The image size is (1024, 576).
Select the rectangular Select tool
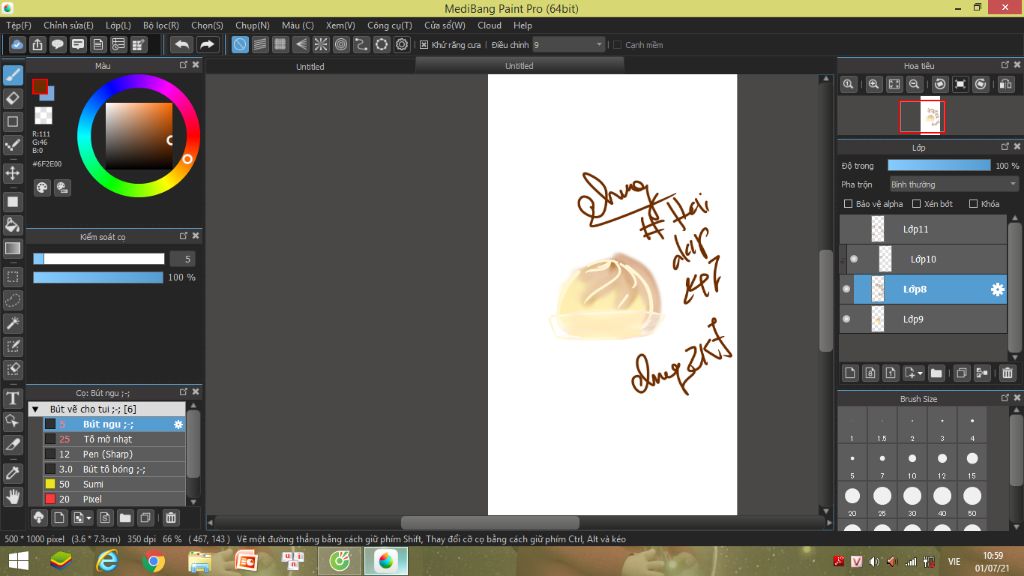pos(12,277)
